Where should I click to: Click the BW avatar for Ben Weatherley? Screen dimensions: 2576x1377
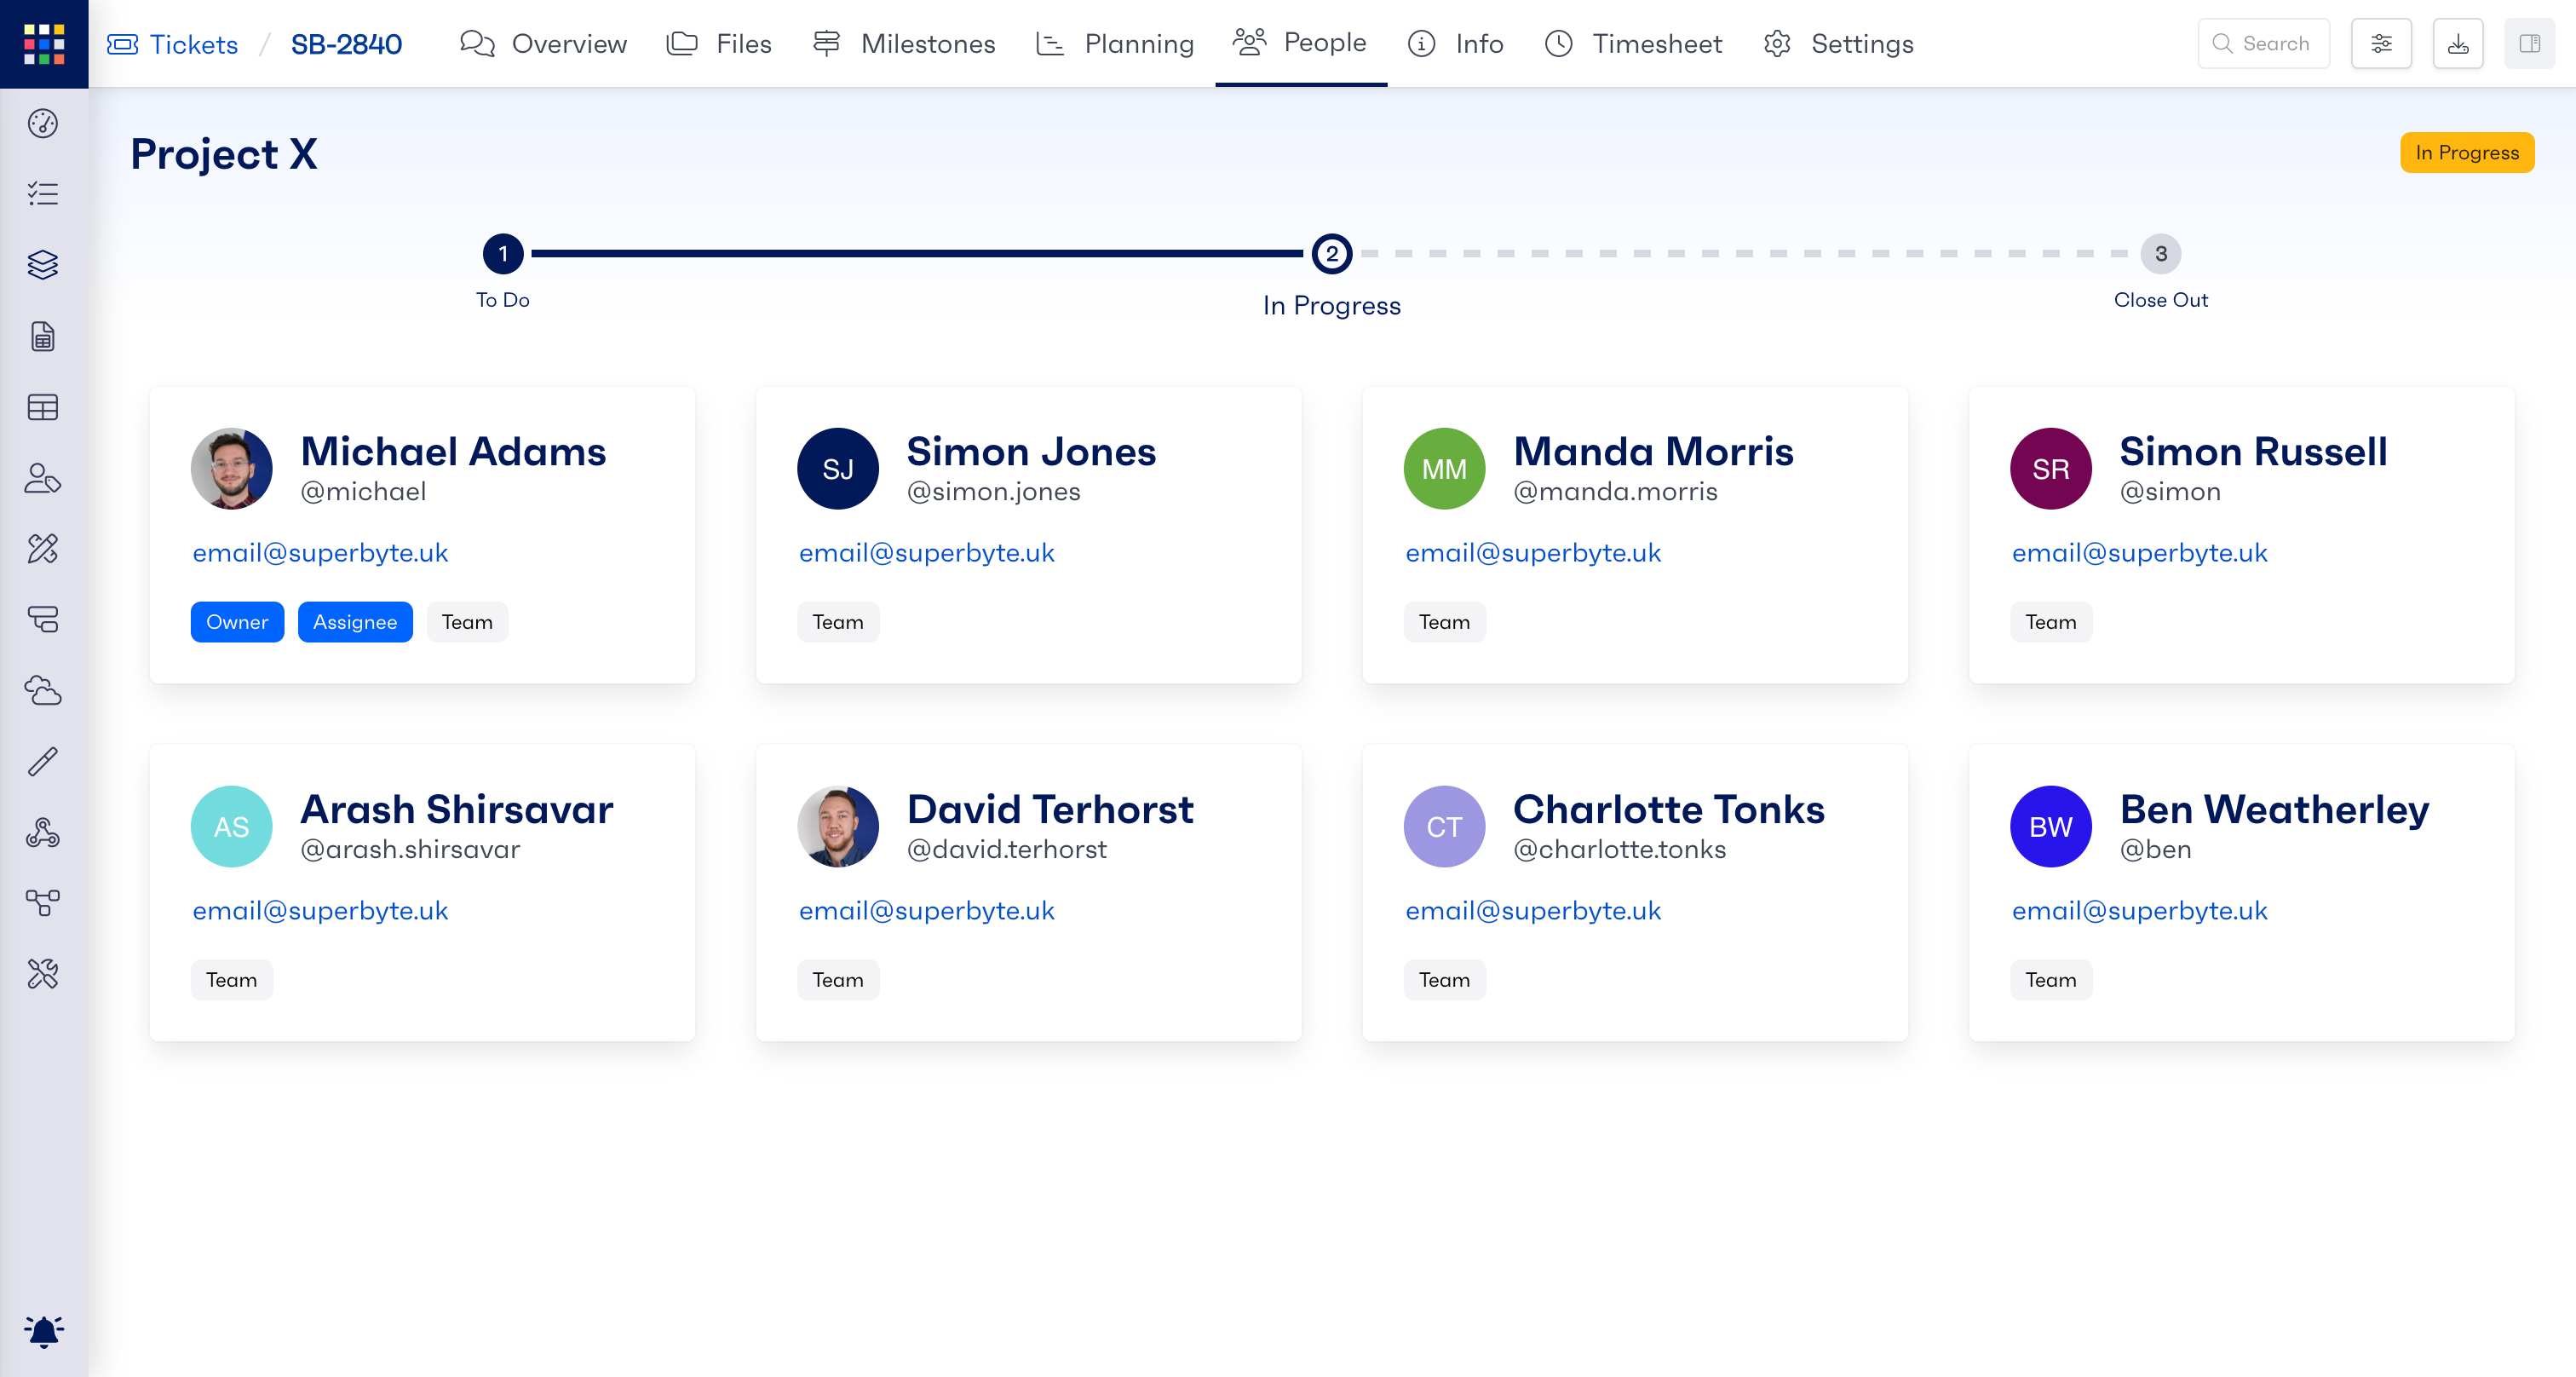[x=2051, y=827]
